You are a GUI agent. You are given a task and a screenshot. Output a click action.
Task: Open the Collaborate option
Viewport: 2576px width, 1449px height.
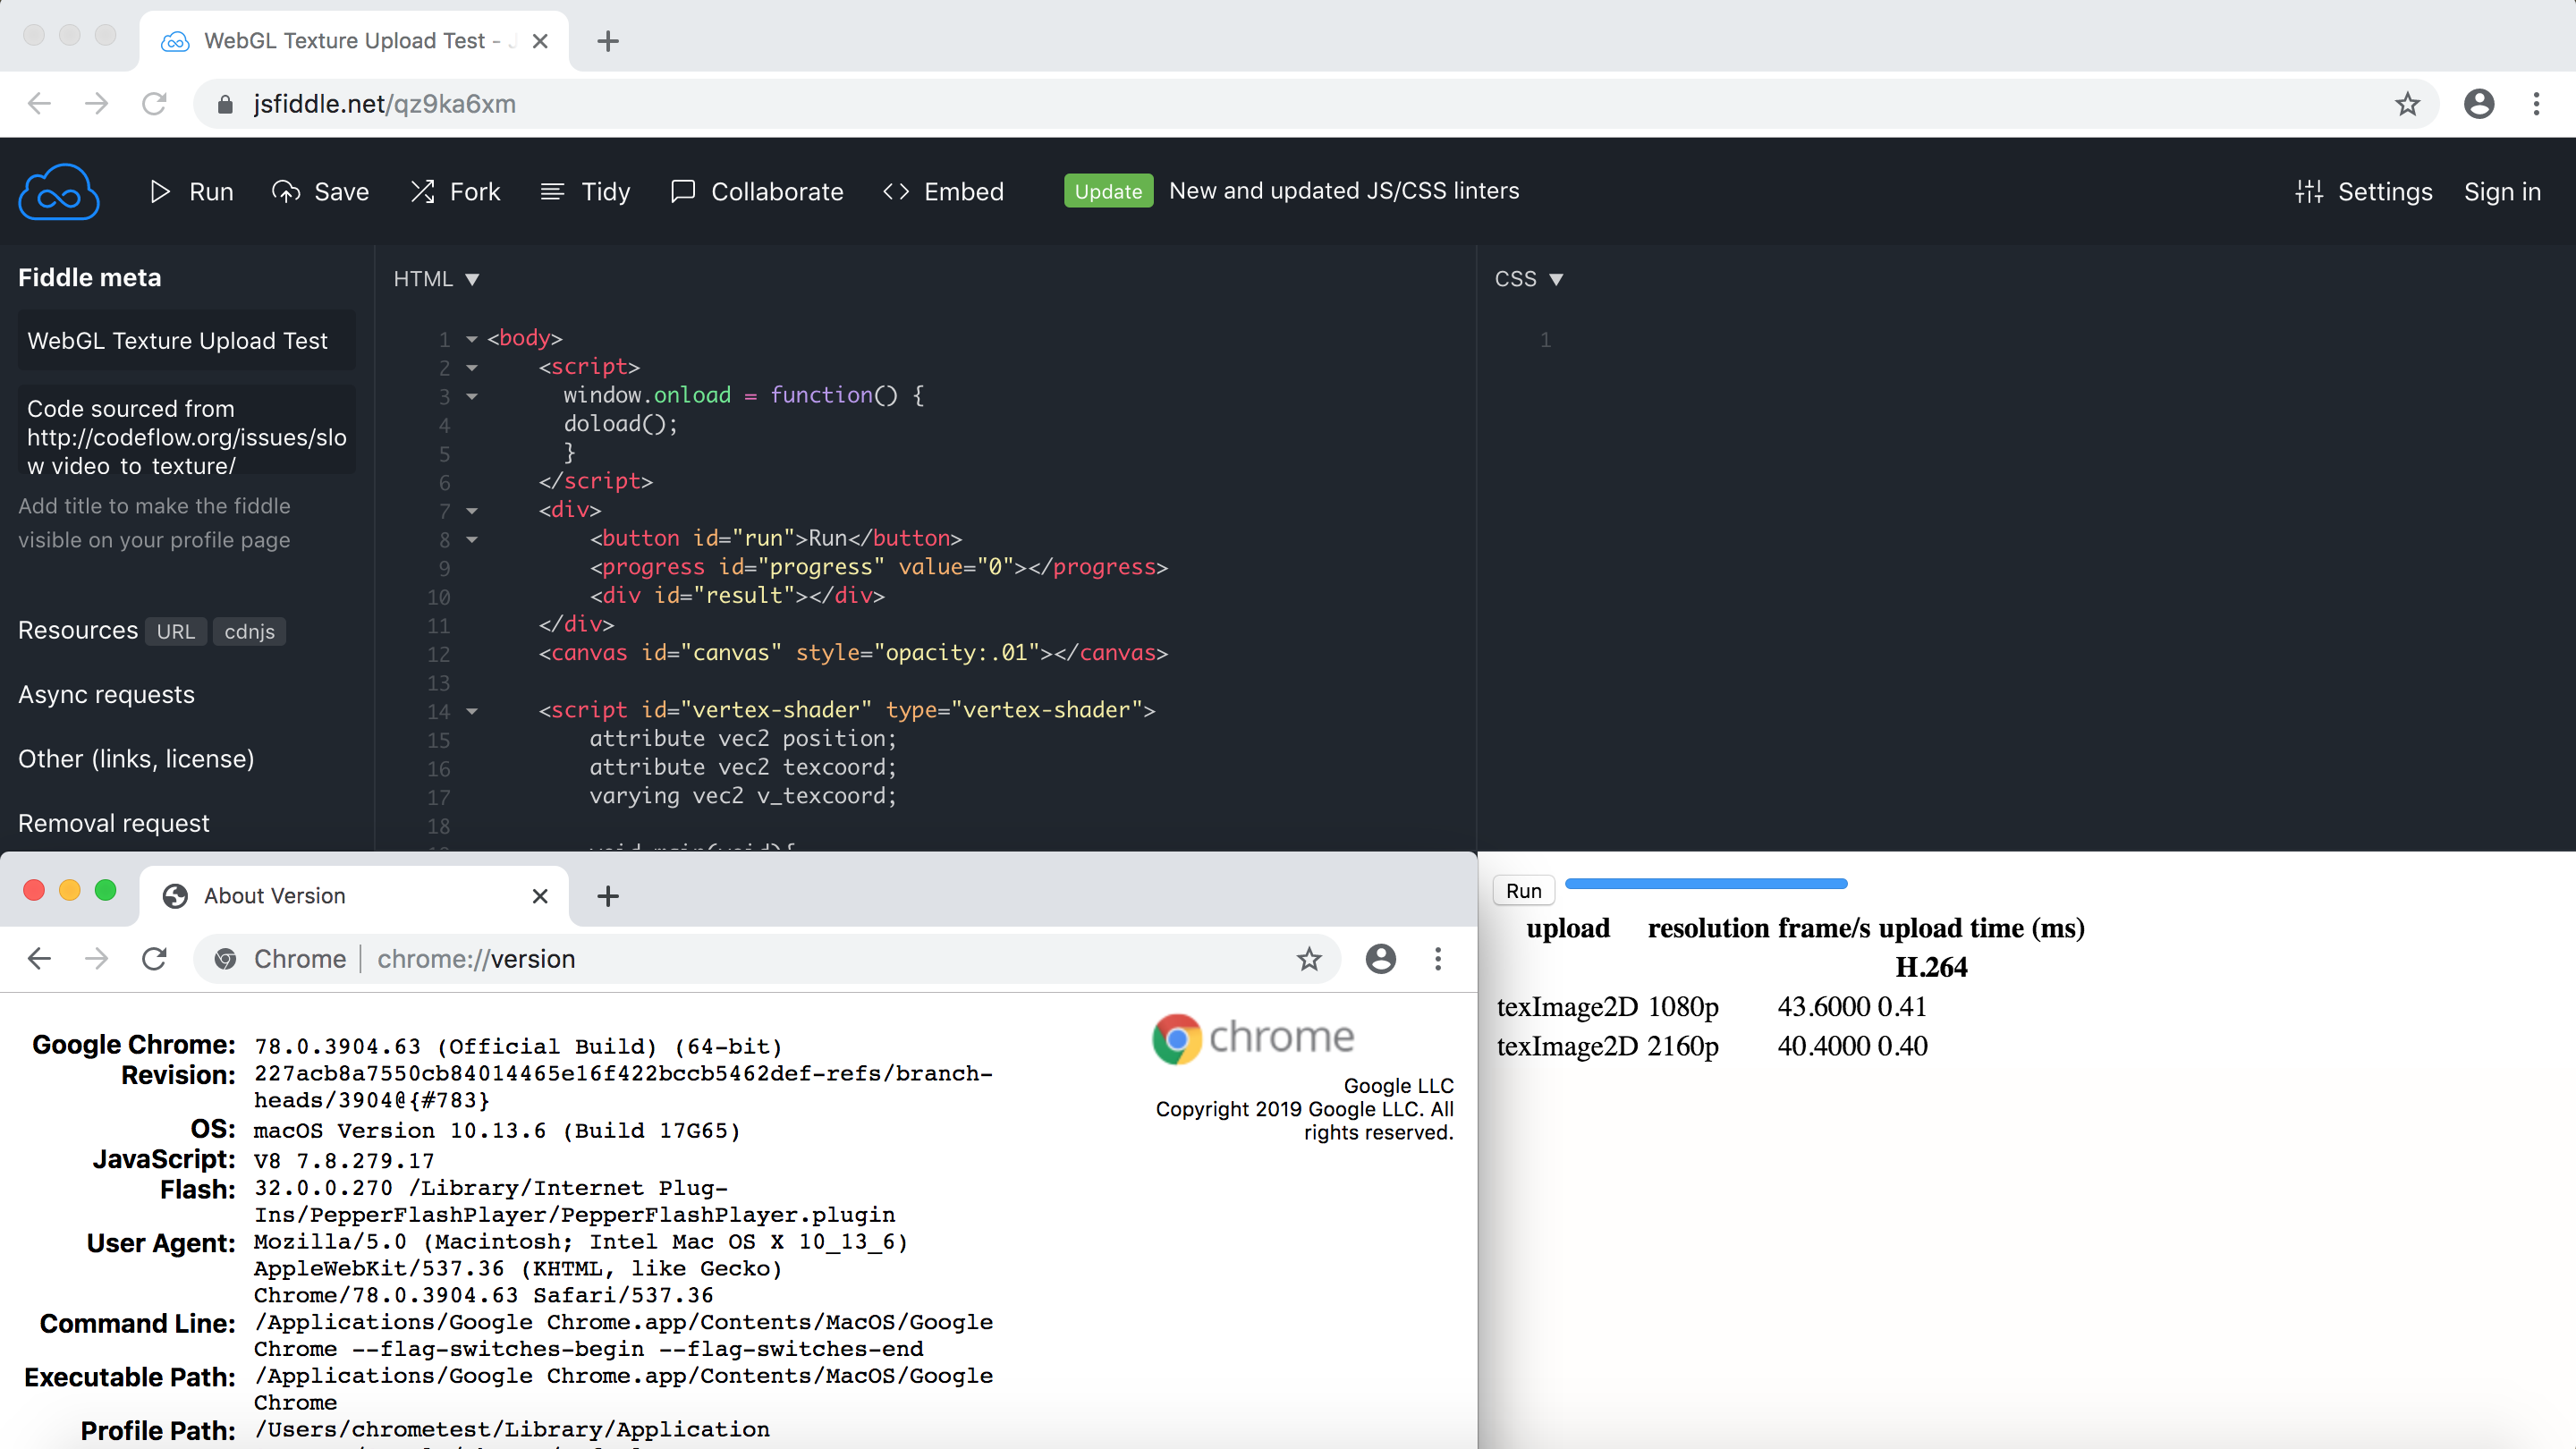coord(757,191)
